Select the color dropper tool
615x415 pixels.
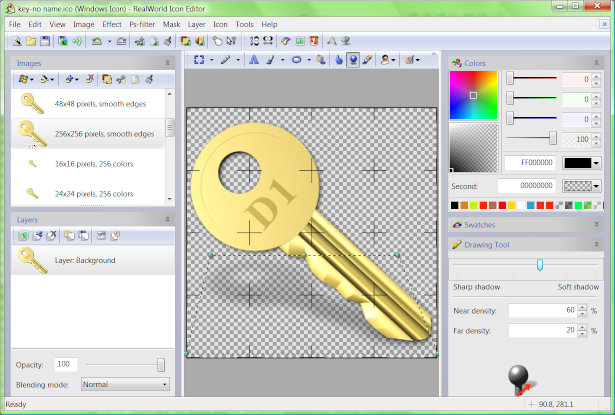click(x=367, y=60)
